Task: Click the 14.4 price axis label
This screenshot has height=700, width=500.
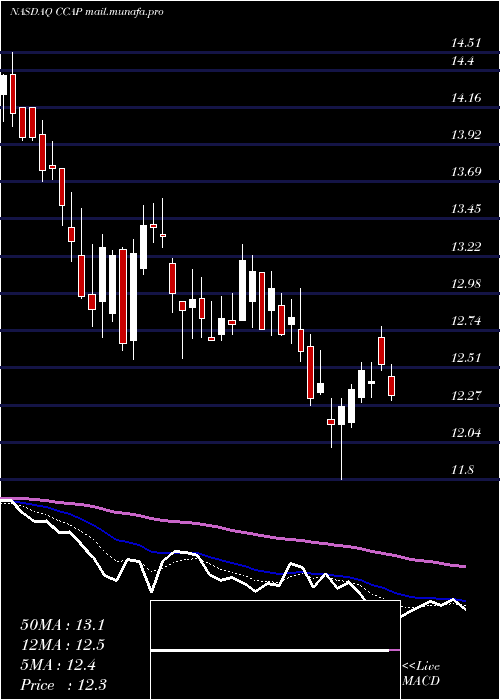Action: point(462,61)
